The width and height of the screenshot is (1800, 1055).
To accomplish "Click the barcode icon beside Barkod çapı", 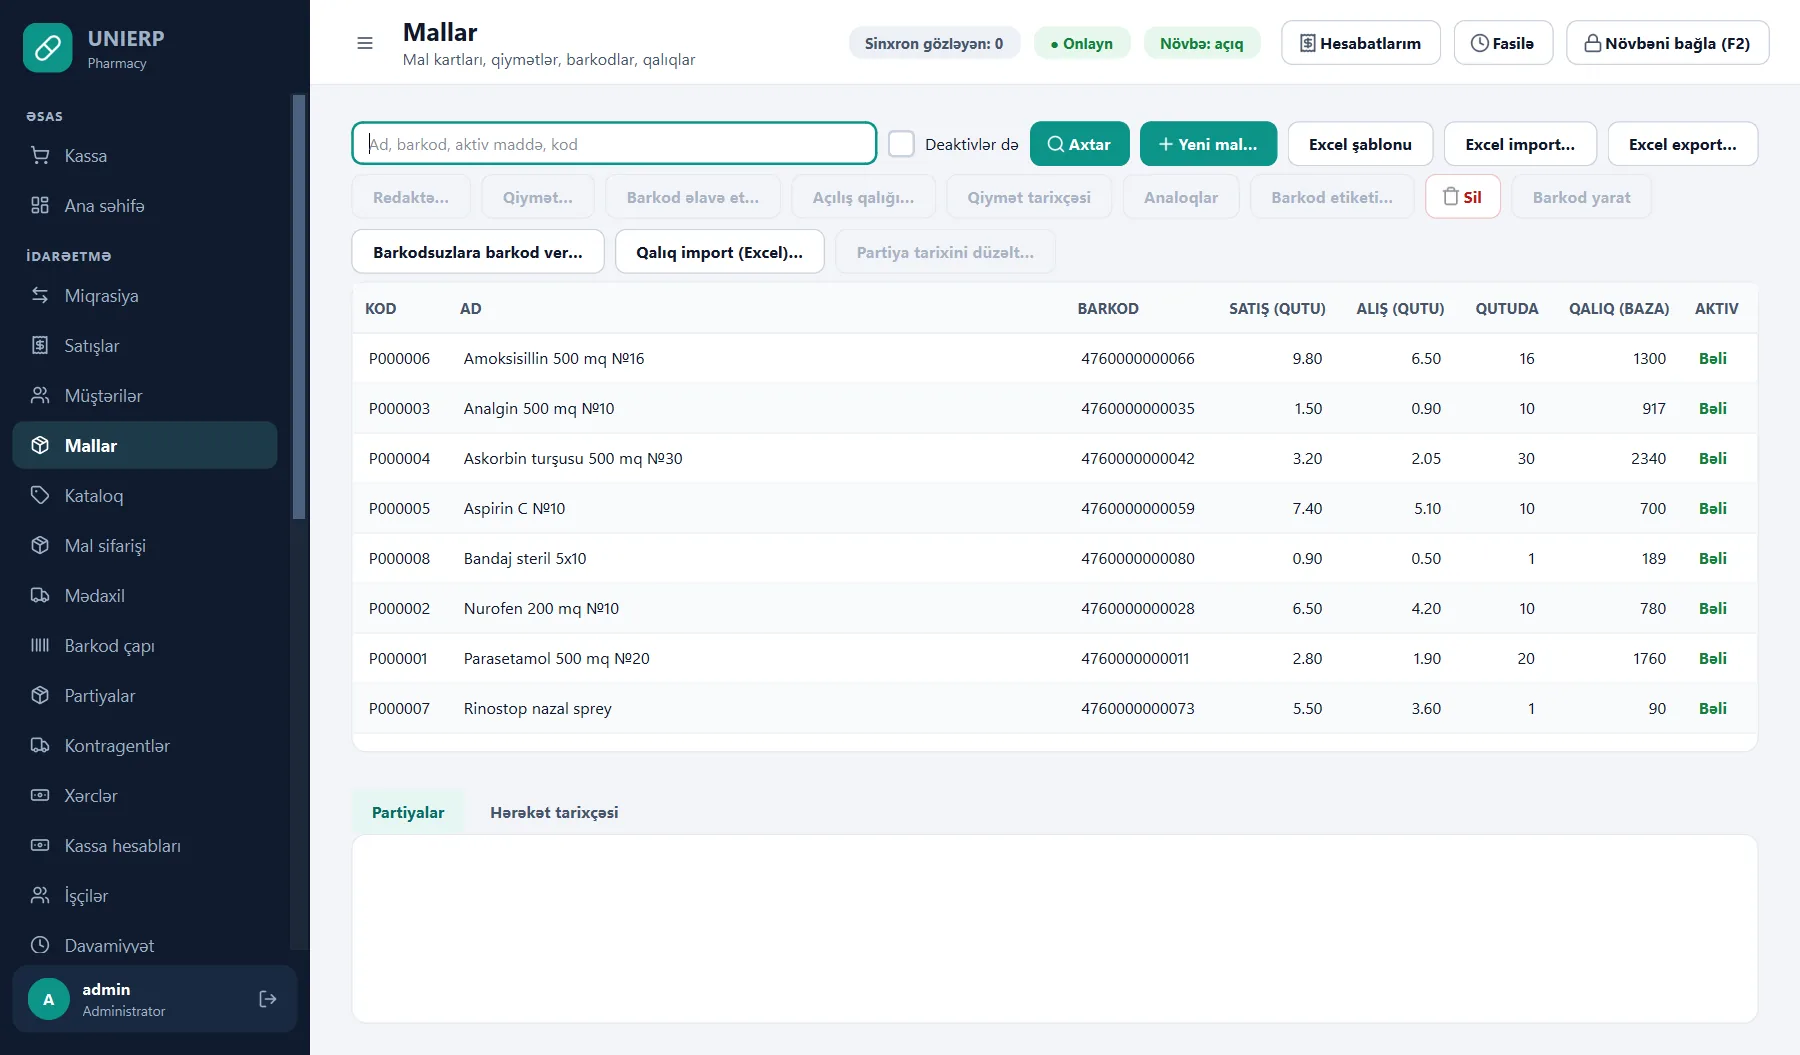I will pos(40,646).
